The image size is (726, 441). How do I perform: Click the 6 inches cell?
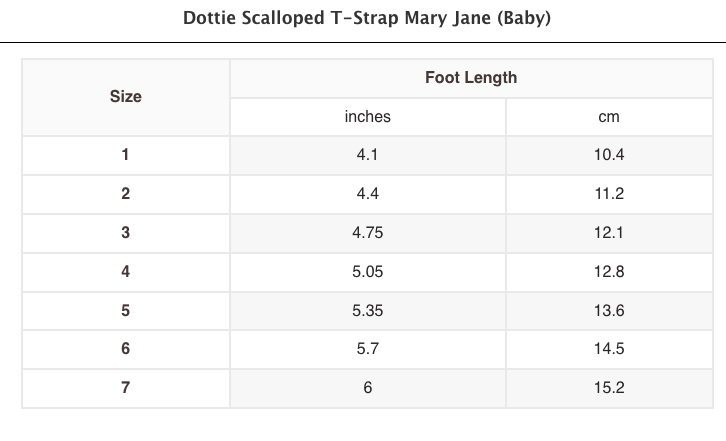367,388
